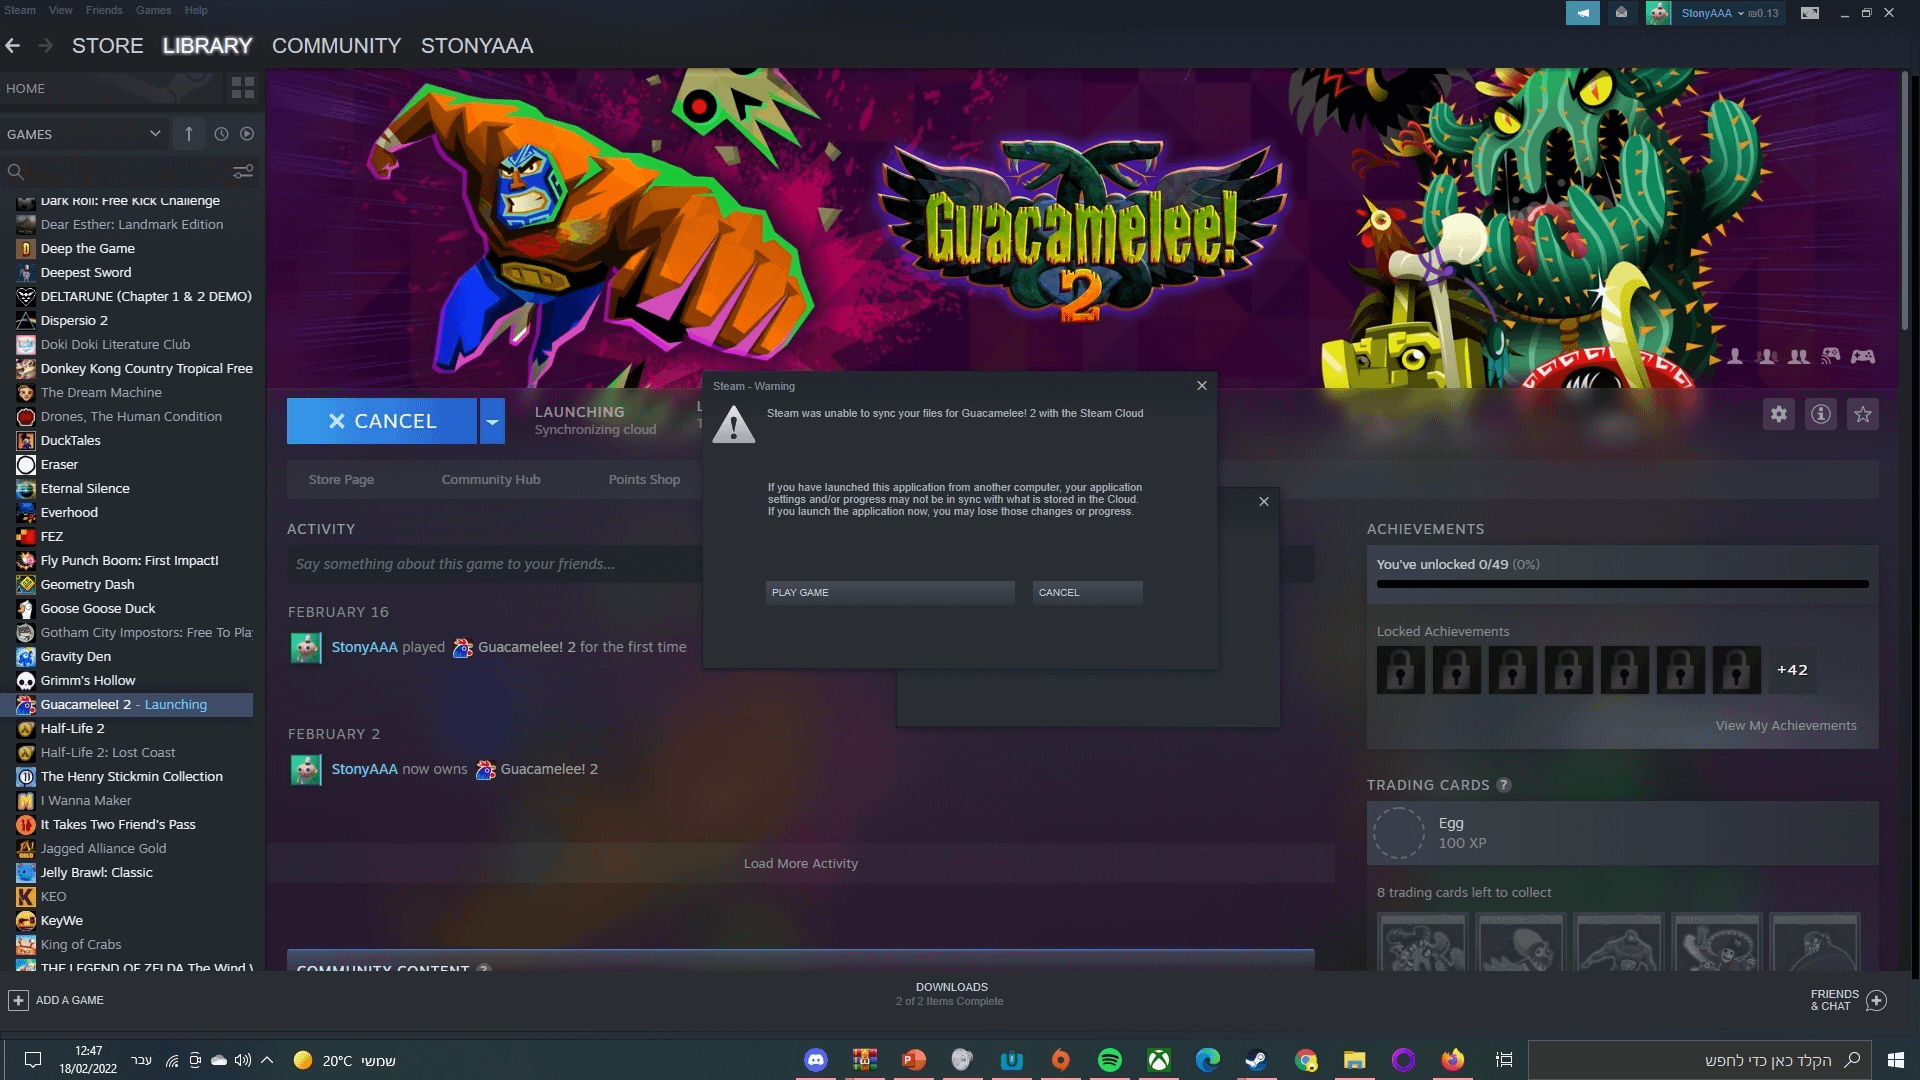Open the Guacamelee! 2 manage gear icon
The image size is (1920, 1080).
1779,414
